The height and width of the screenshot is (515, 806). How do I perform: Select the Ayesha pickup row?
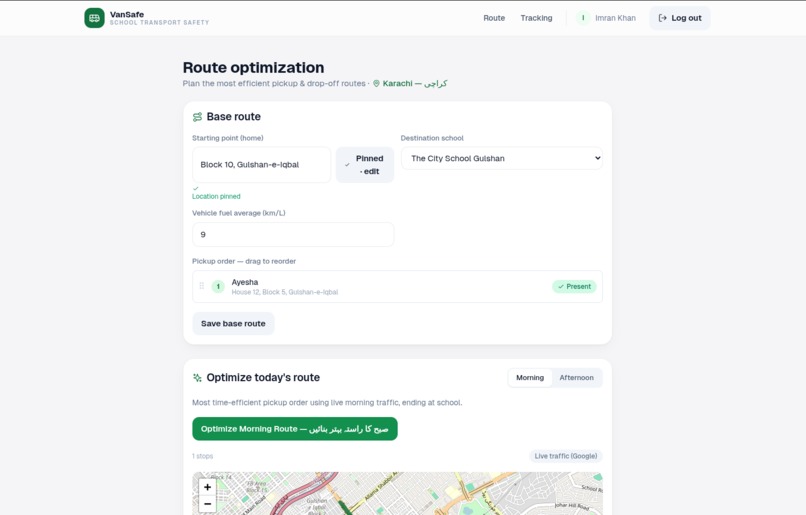(x=397, y=286)
